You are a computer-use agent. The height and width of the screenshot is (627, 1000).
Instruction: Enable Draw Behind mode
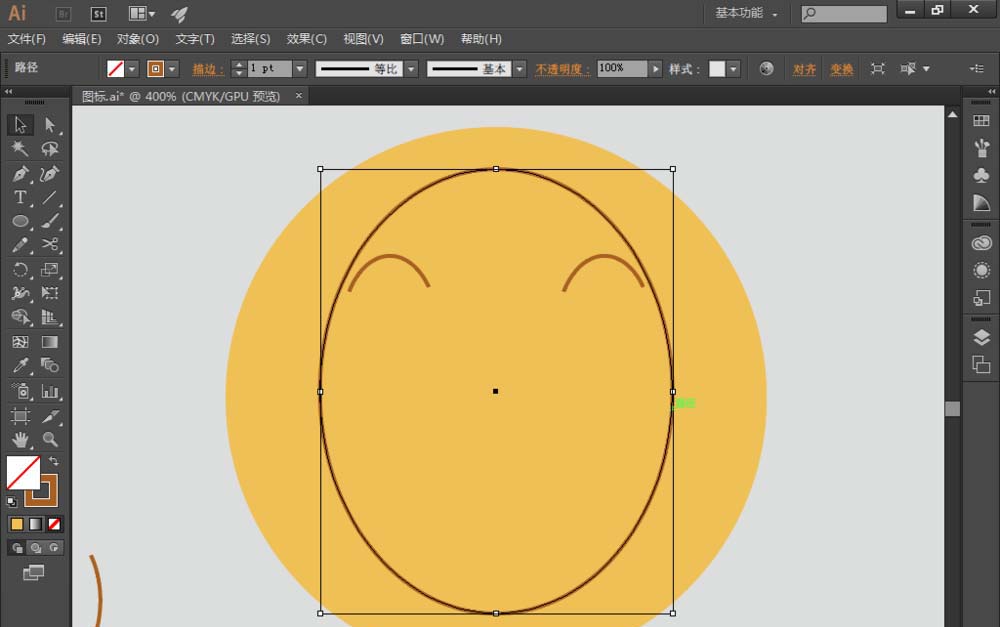(36, 548)
